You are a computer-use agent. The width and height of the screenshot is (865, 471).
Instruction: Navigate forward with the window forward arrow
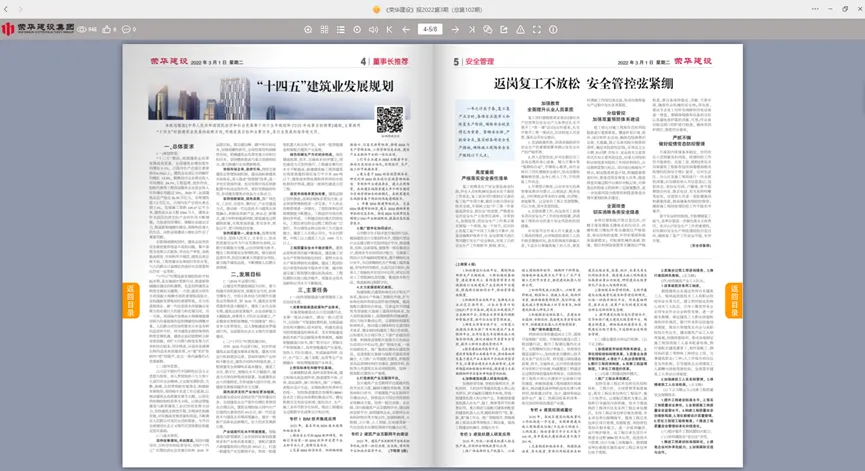pyautogui.click(x=20, y=9)
